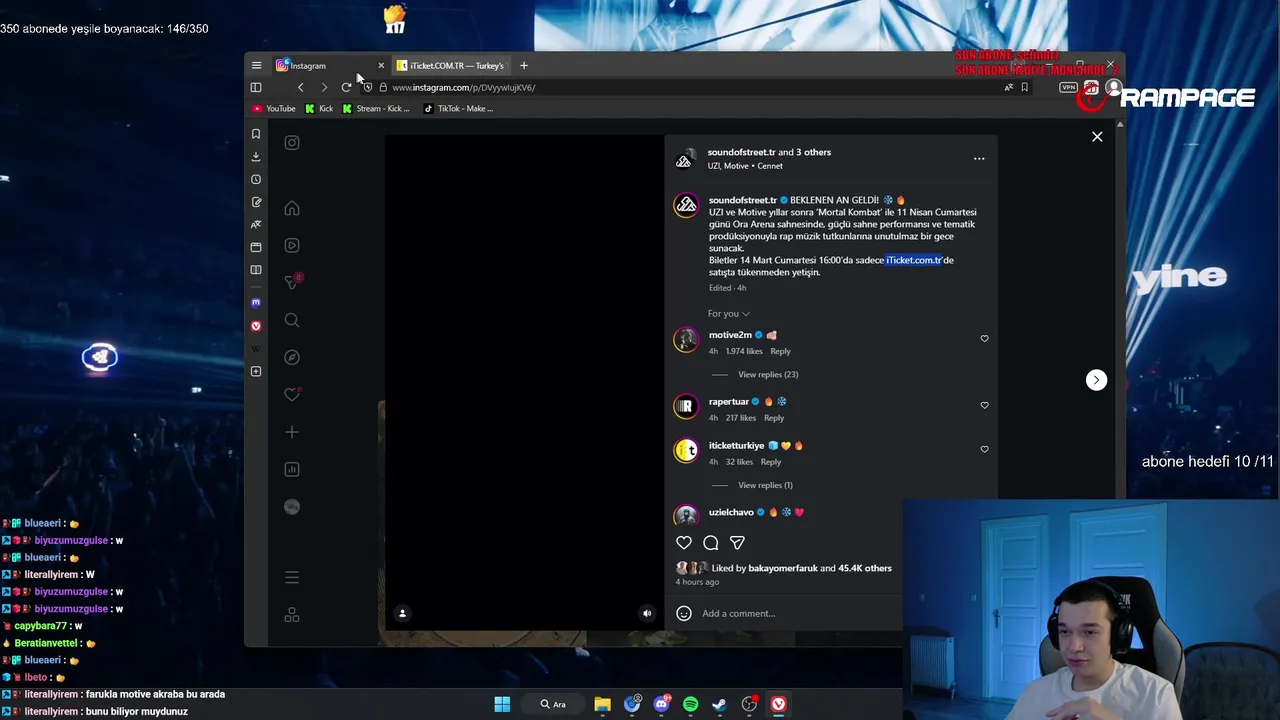Close the Instagram tab

click(380, 65)
